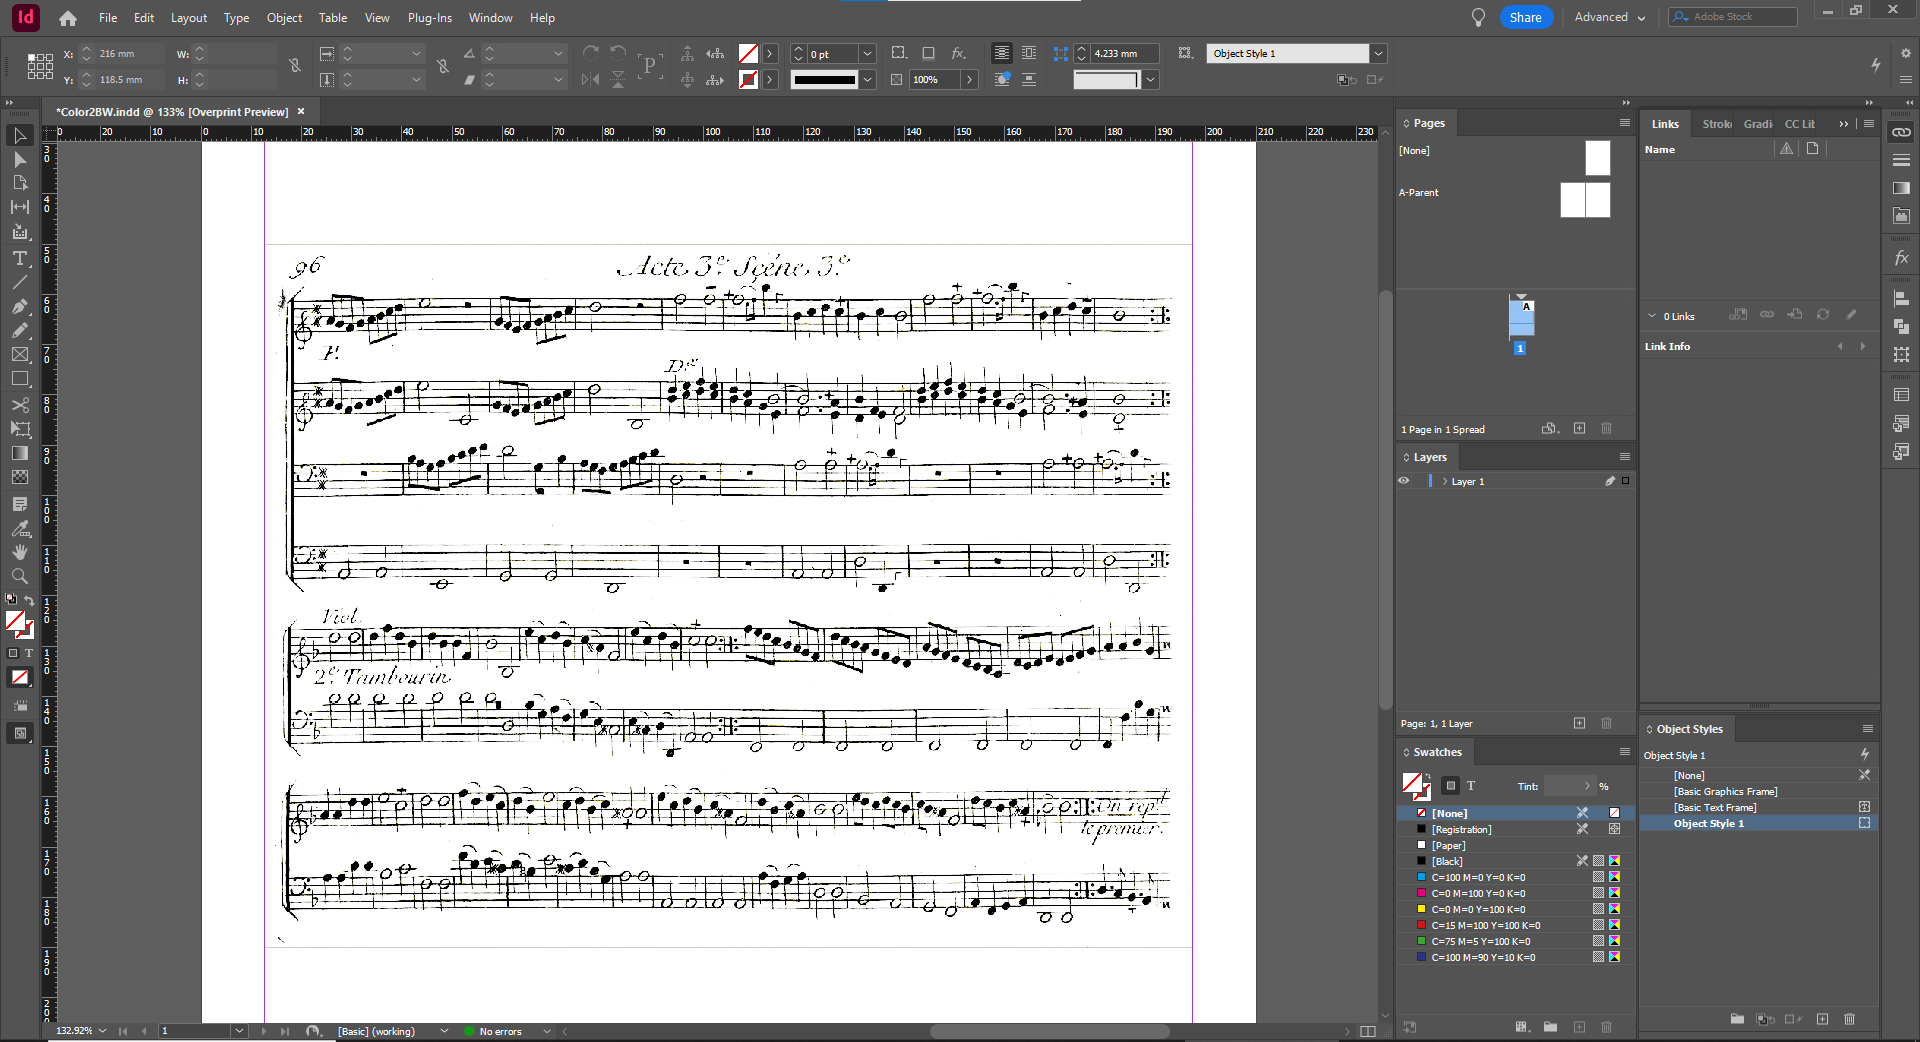Choose the Rectangle Frame tool
This screenshot has height=1042, width=1920.
click(x=20, y=355)
